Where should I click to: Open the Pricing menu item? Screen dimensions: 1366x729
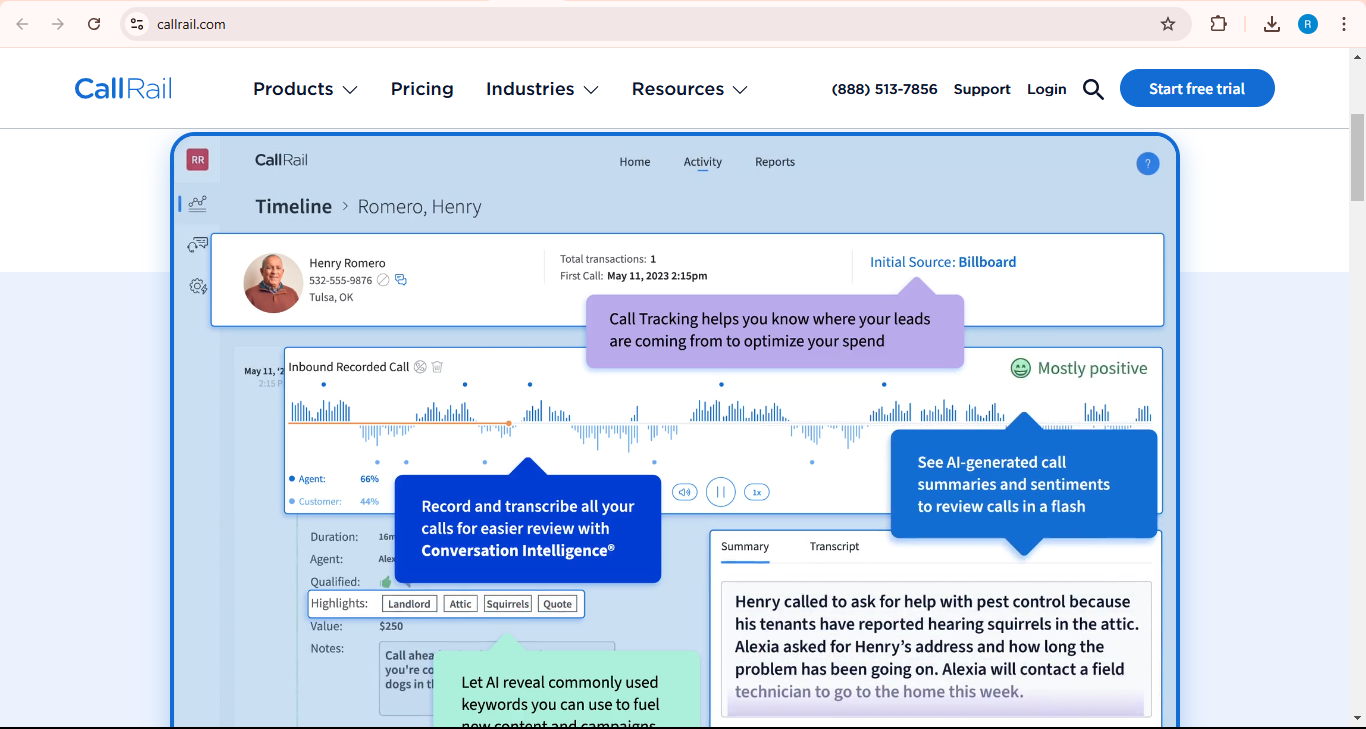point(422,89)
